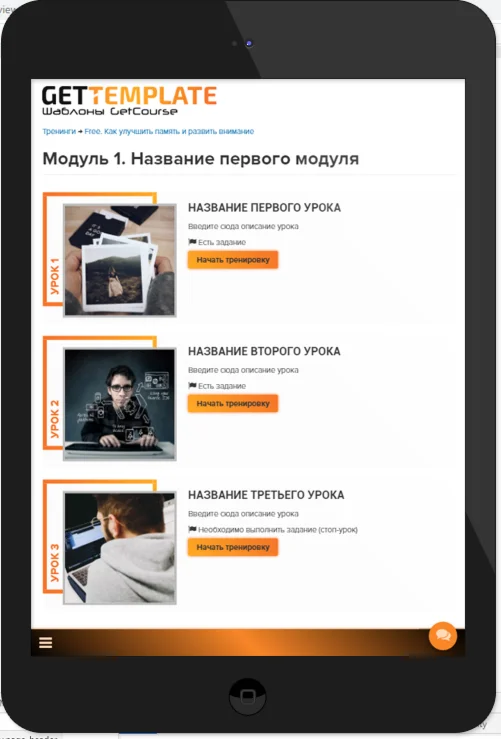Open the second lesson thumbnail with glasses man

click(120, 404)
